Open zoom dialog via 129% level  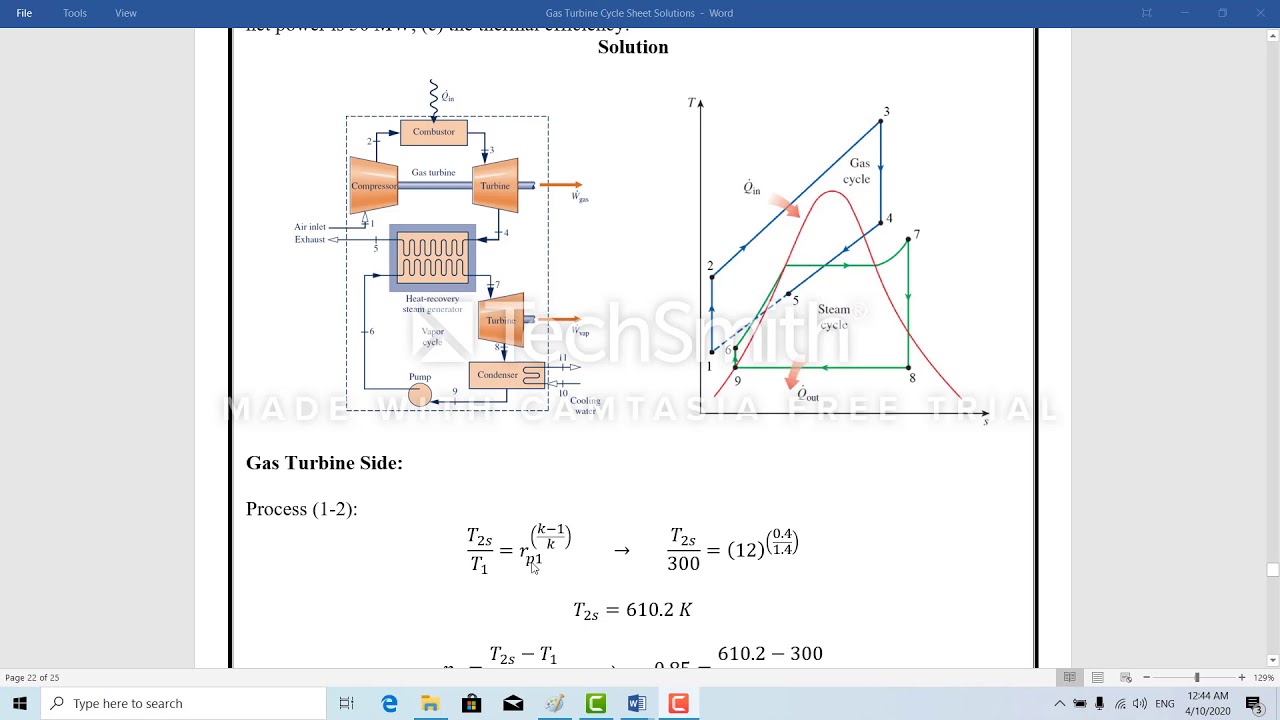click(1264, 677)
